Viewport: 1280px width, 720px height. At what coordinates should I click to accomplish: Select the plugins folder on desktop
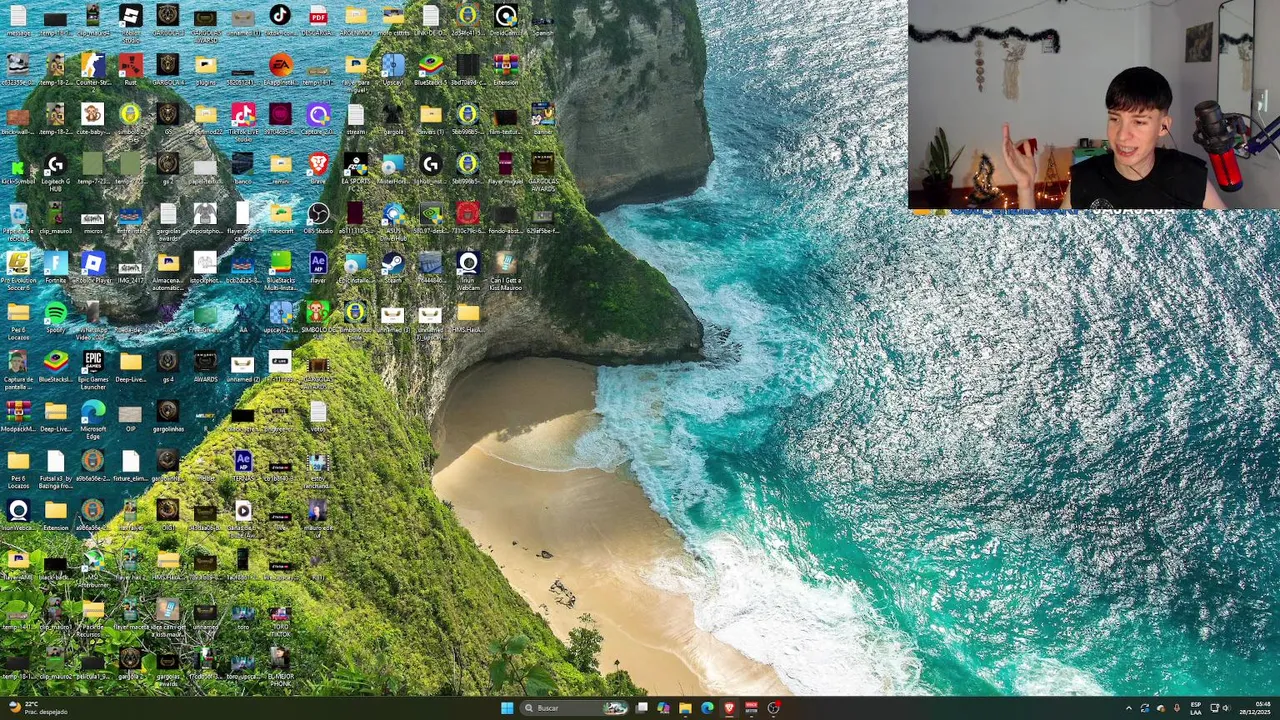tap(205, 69)
